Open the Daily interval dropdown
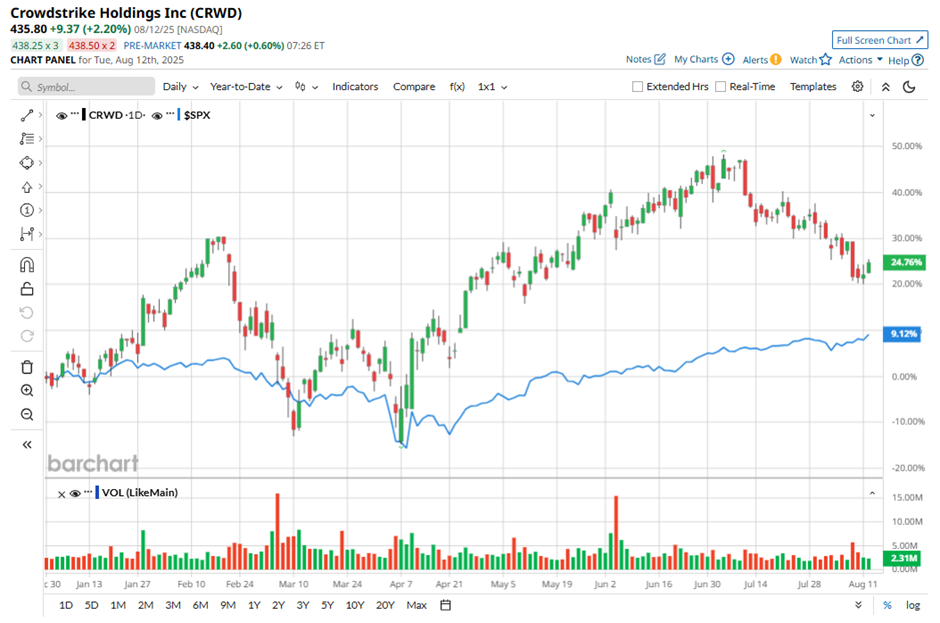940x623 pixels. [x=180, y=87]
